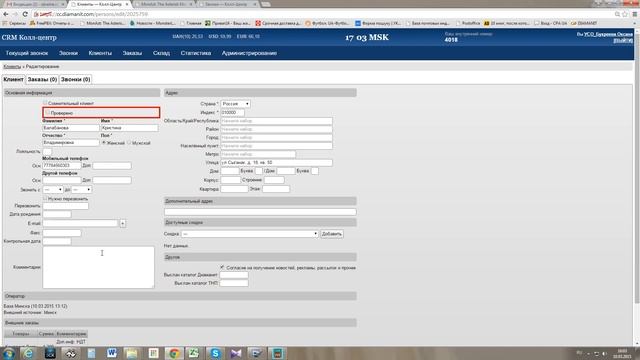Open the Звонить с start time dropdown
Image resolution: width=640 pixels, height=360 pixels.
(53, 190)
